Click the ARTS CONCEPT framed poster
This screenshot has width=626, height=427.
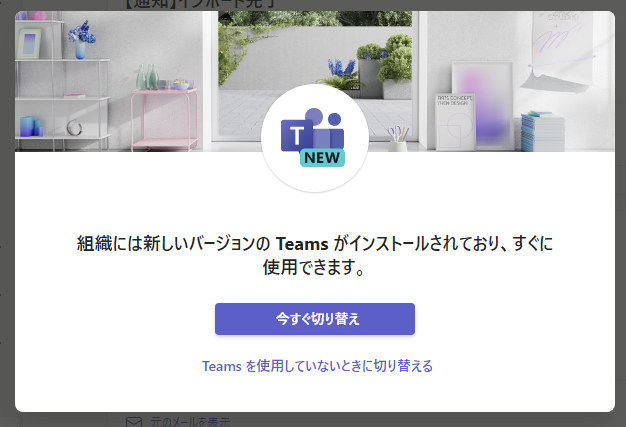coord(455,122)
